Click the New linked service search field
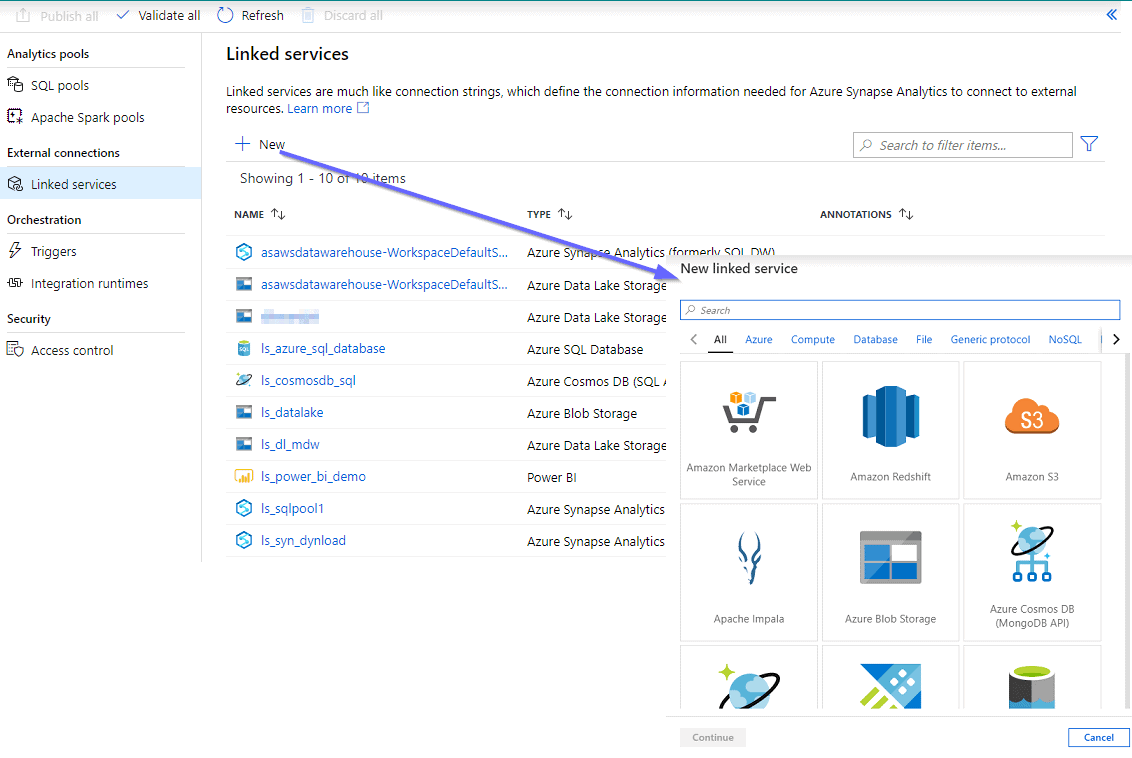This screenshot has height=758, width=1132. pos(899,309)
